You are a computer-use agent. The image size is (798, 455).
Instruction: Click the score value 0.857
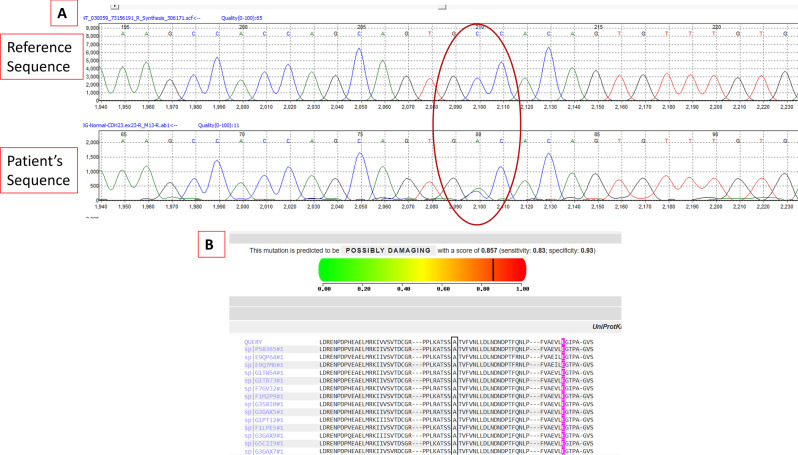489,250
